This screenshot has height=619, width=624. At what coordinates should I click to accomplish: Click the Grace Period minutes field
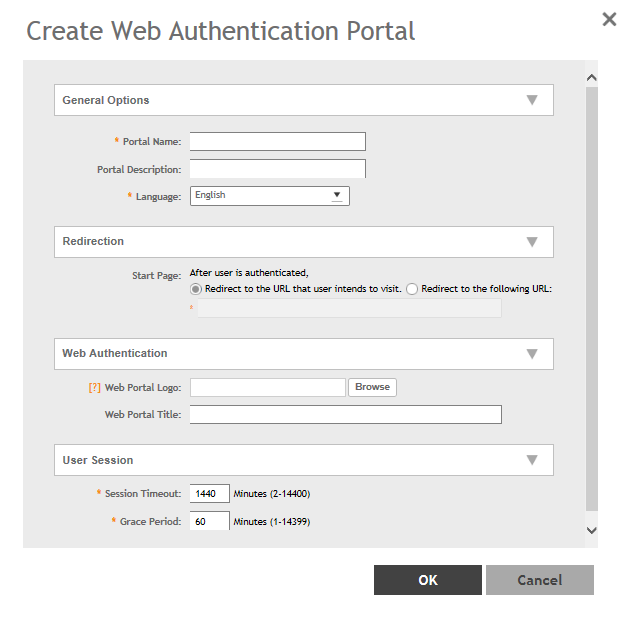(x=209, y=521)
